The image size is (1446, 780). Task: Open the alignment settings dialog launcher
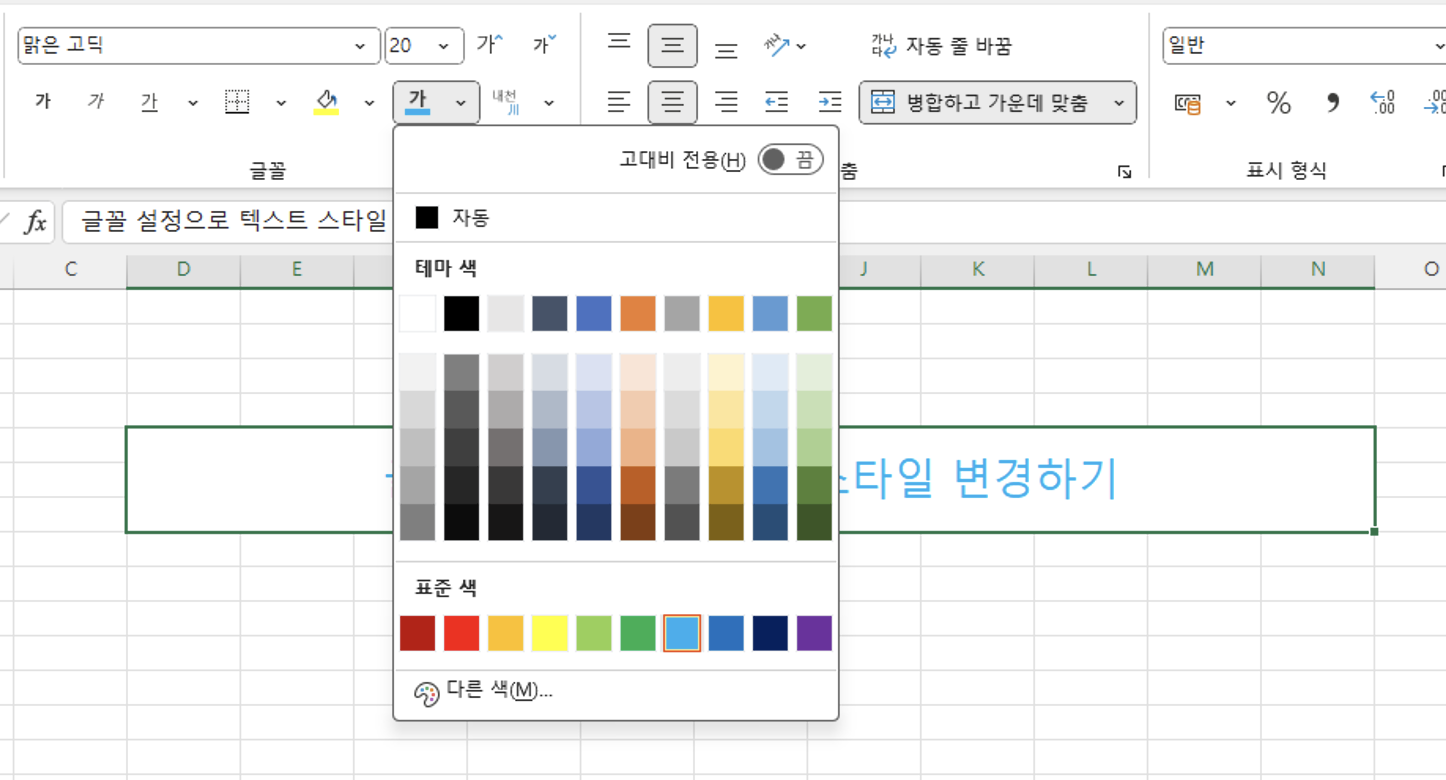[x=1125, y=172]
